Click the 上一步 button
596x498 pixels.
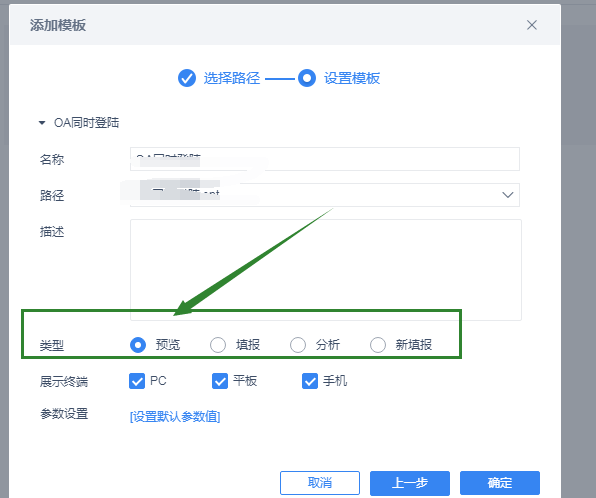pyautogui.click(x=410, y=483)
